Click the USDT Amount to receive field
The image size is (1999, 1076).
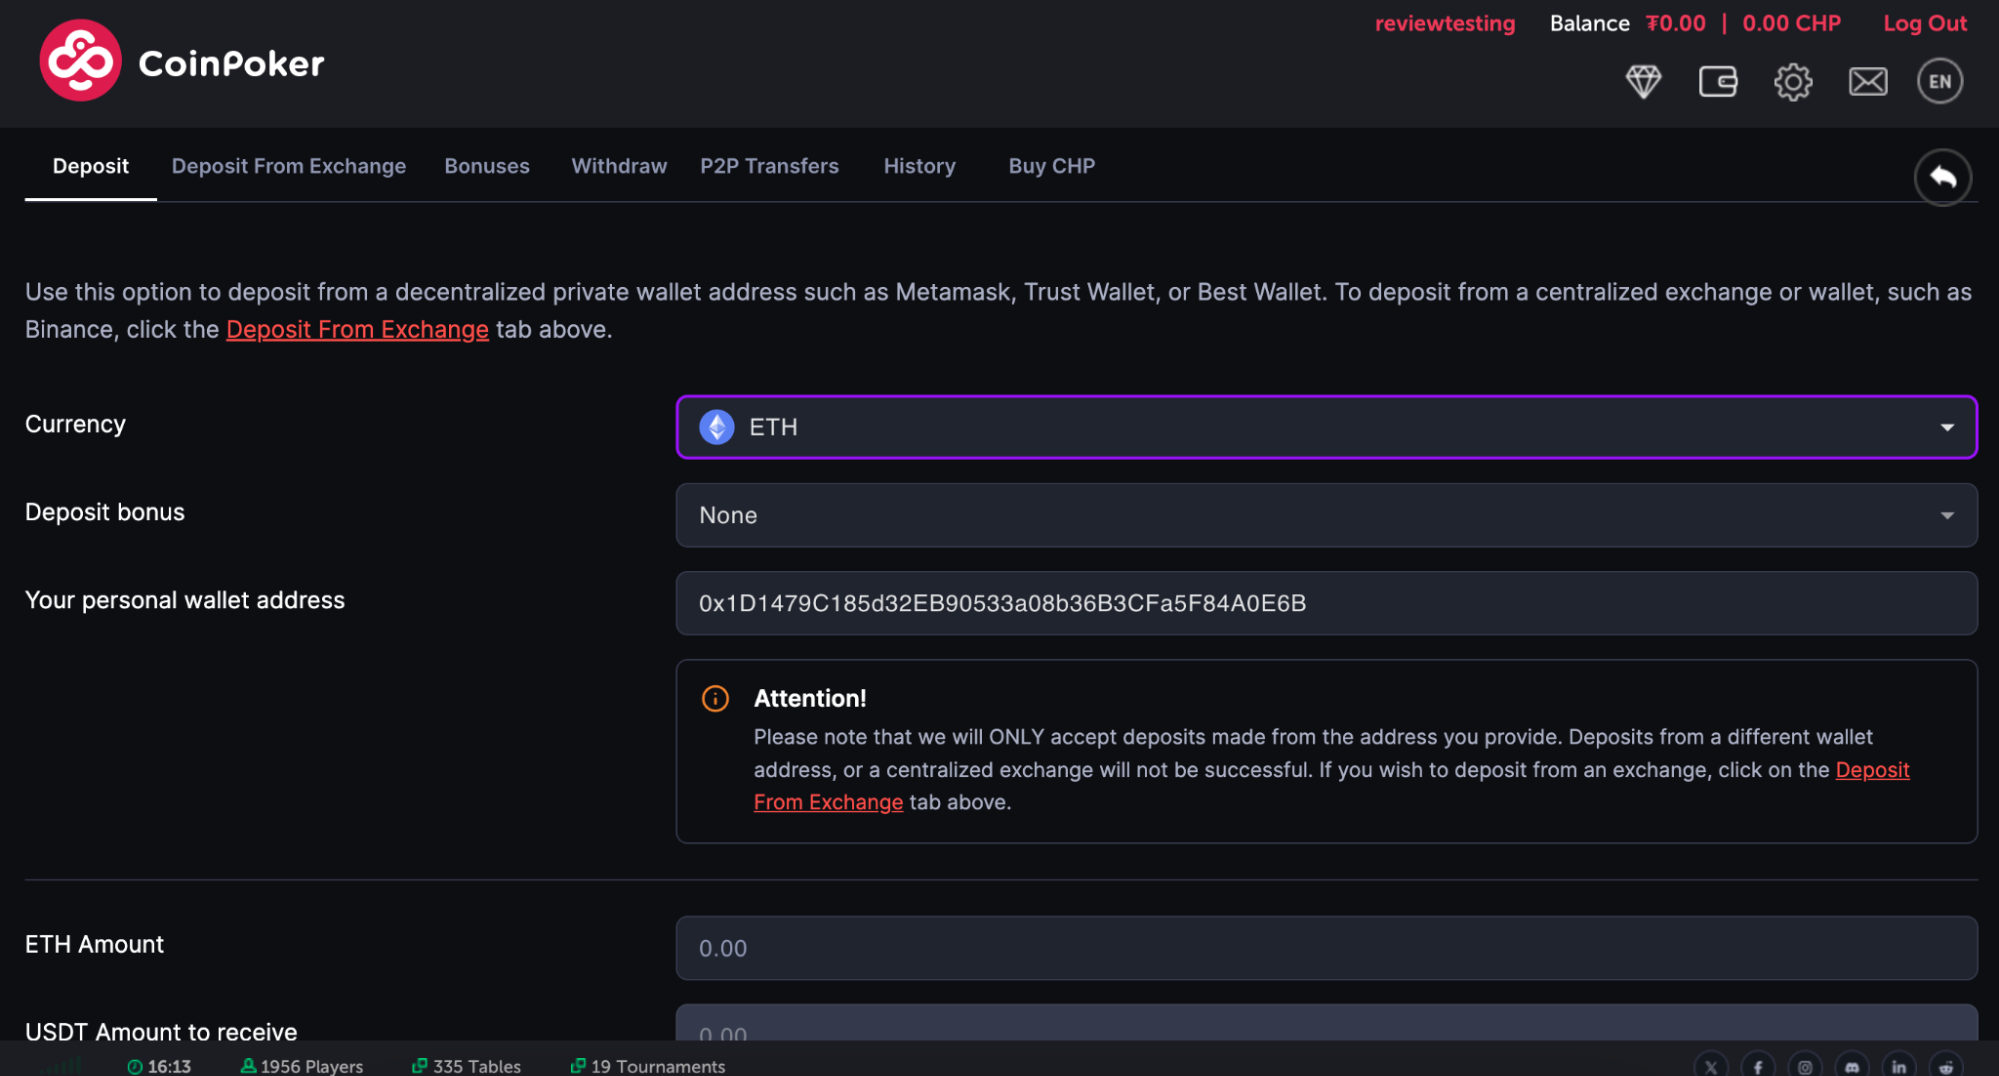[1326, 1023]
